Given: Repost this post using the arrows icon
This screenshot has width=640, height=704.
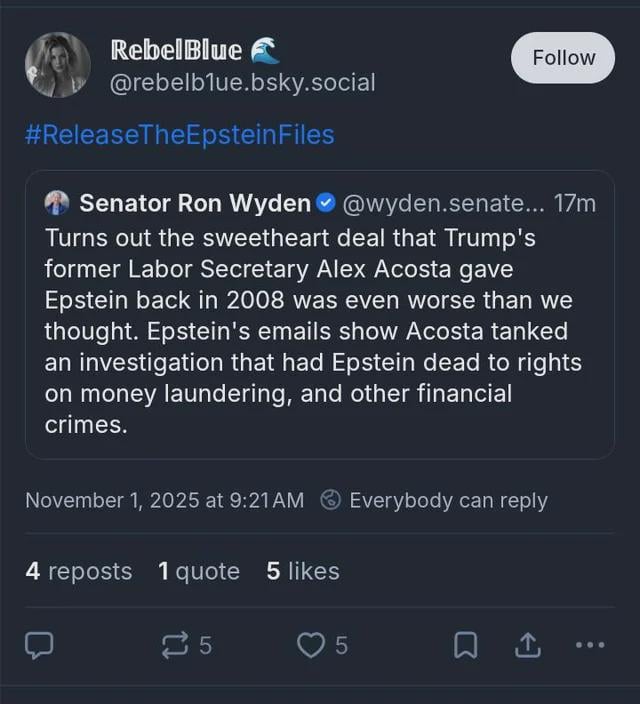Looking at the screenshot, I should pyautogui.click(x=177, y=646).
